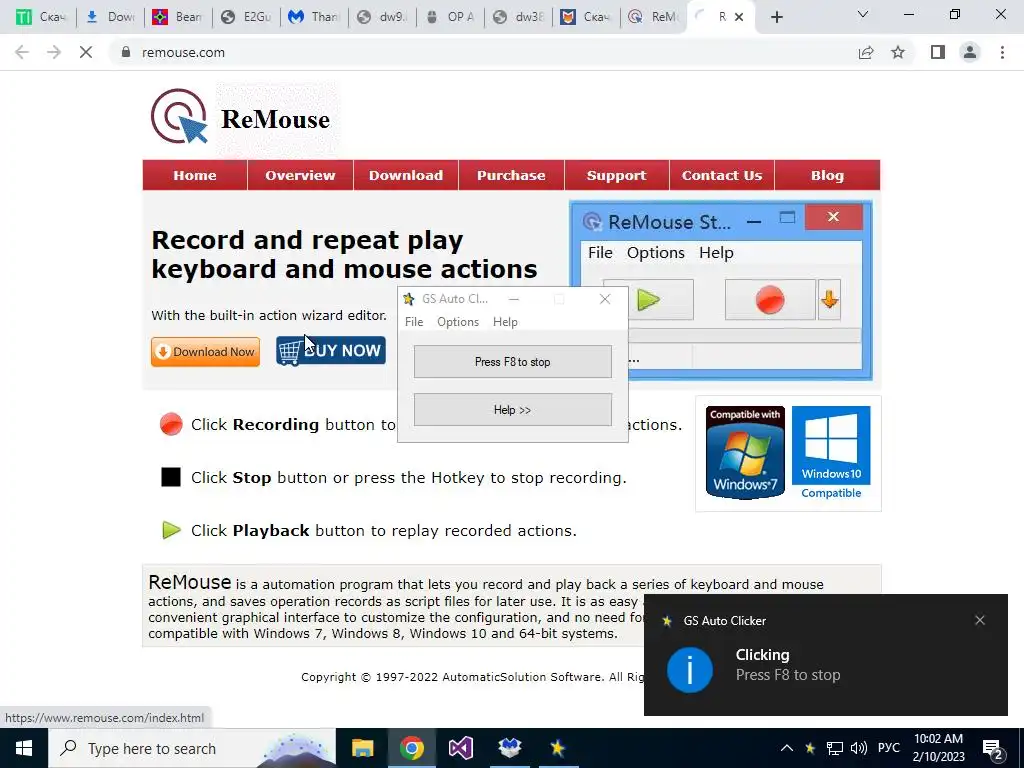Open the Overview navigation tab
This screenshot has height=768, width=1024.
pyautogui.click(x=300, y=175)
